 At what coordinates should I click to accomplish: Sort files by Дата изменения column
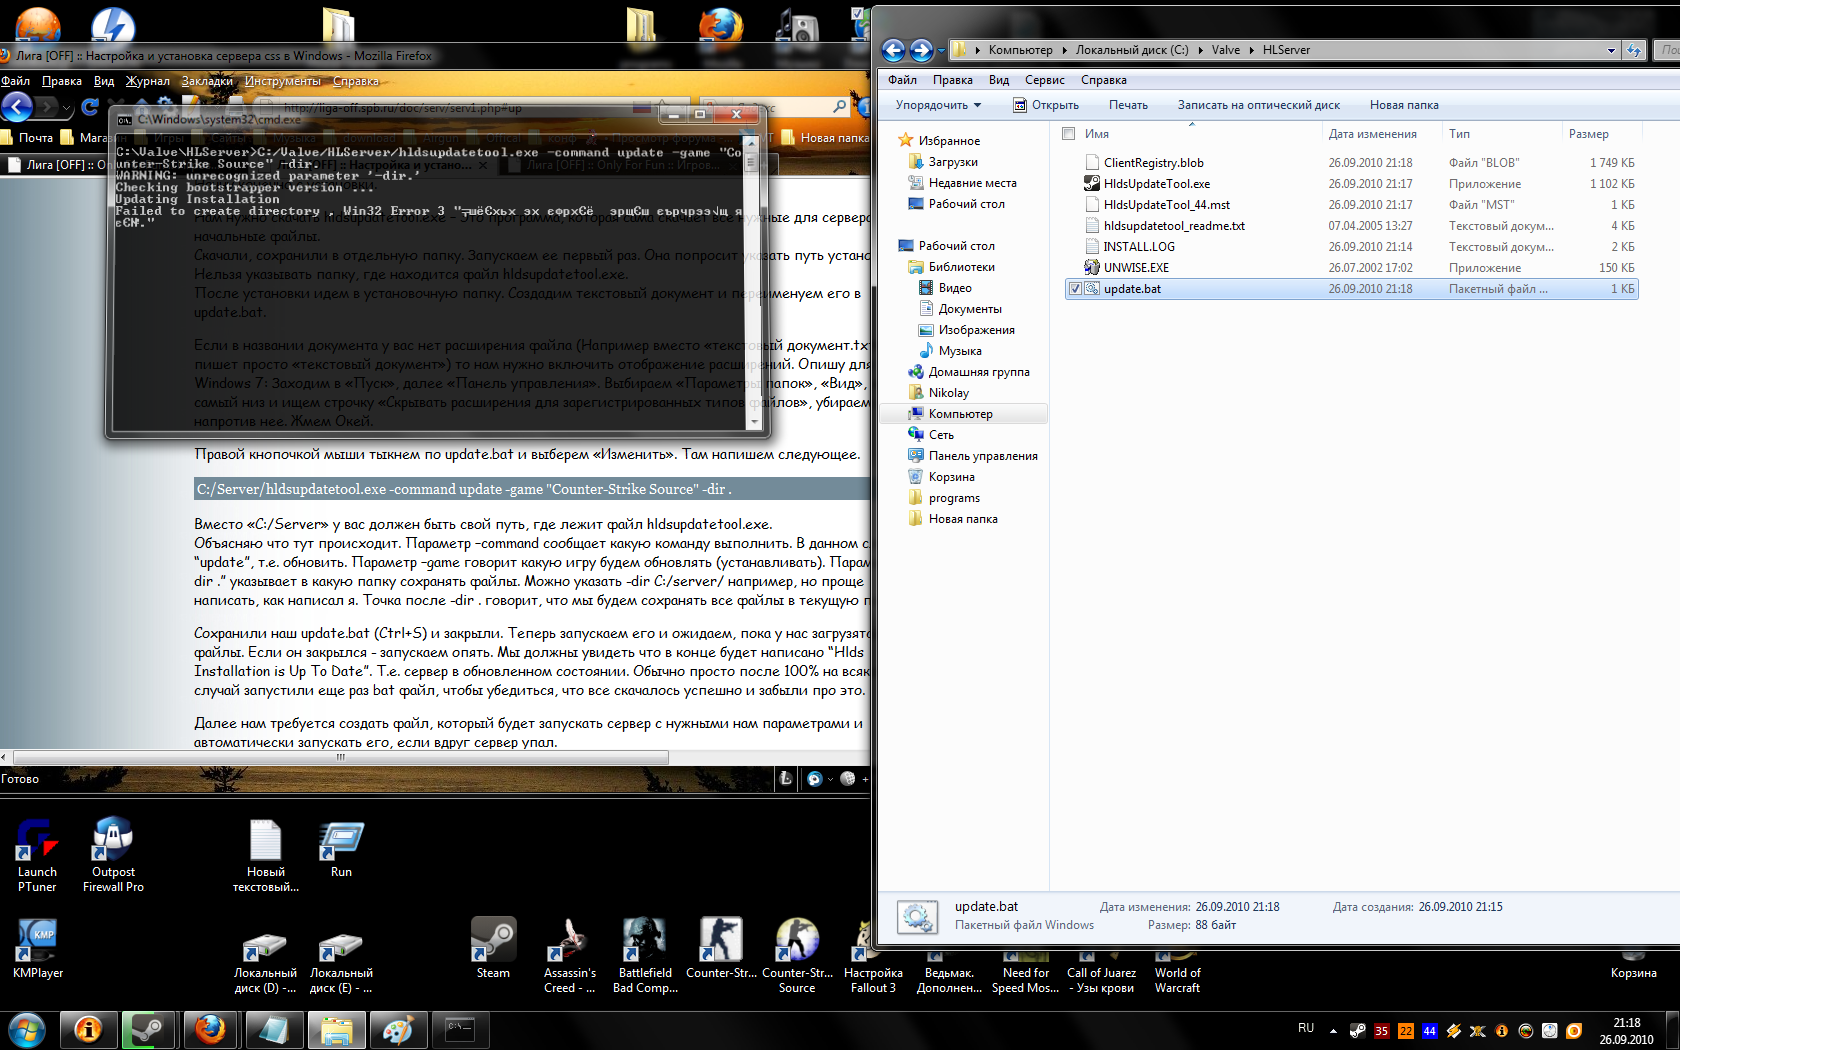click(x=1372, y=134)
